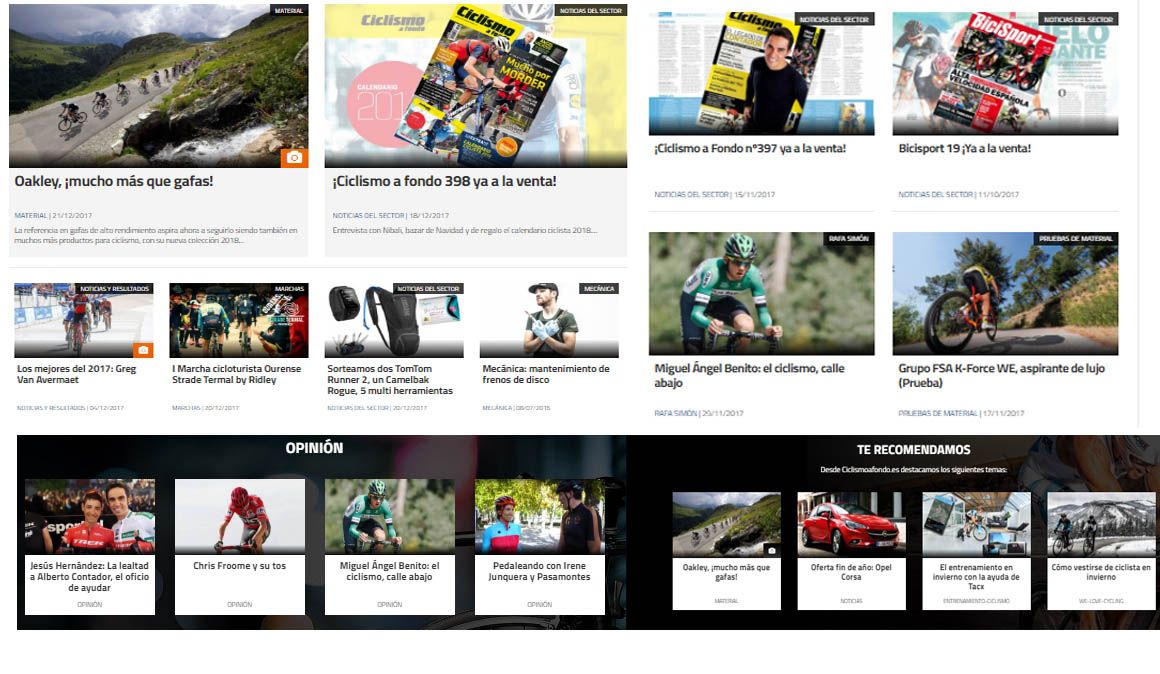Open the ¡Ciclismo a fondo 398 ya a la venta! headline
The image size is (1160, 674).
(x=444, y=181)
